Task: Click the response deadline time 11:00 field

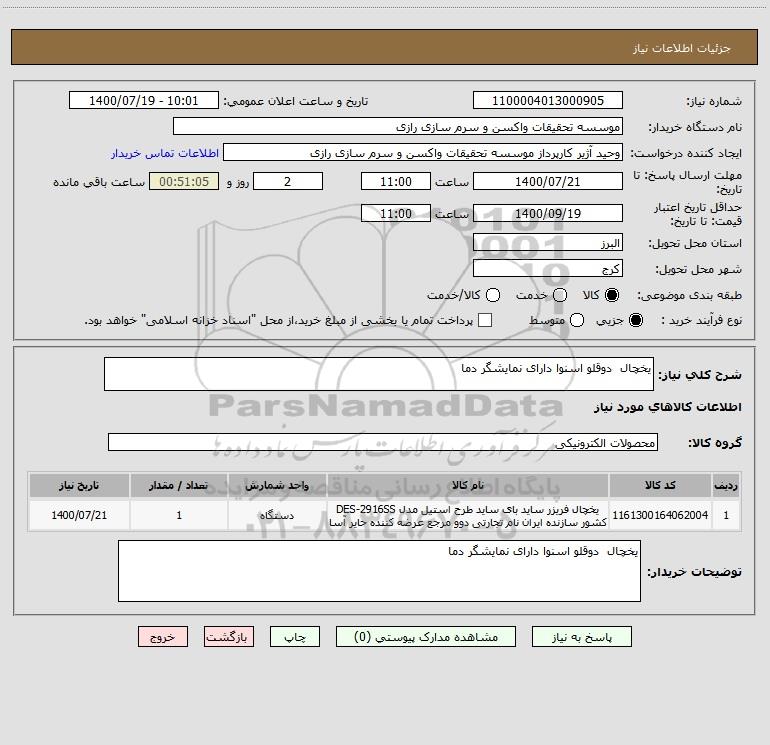Action: [x=396, y=181]
